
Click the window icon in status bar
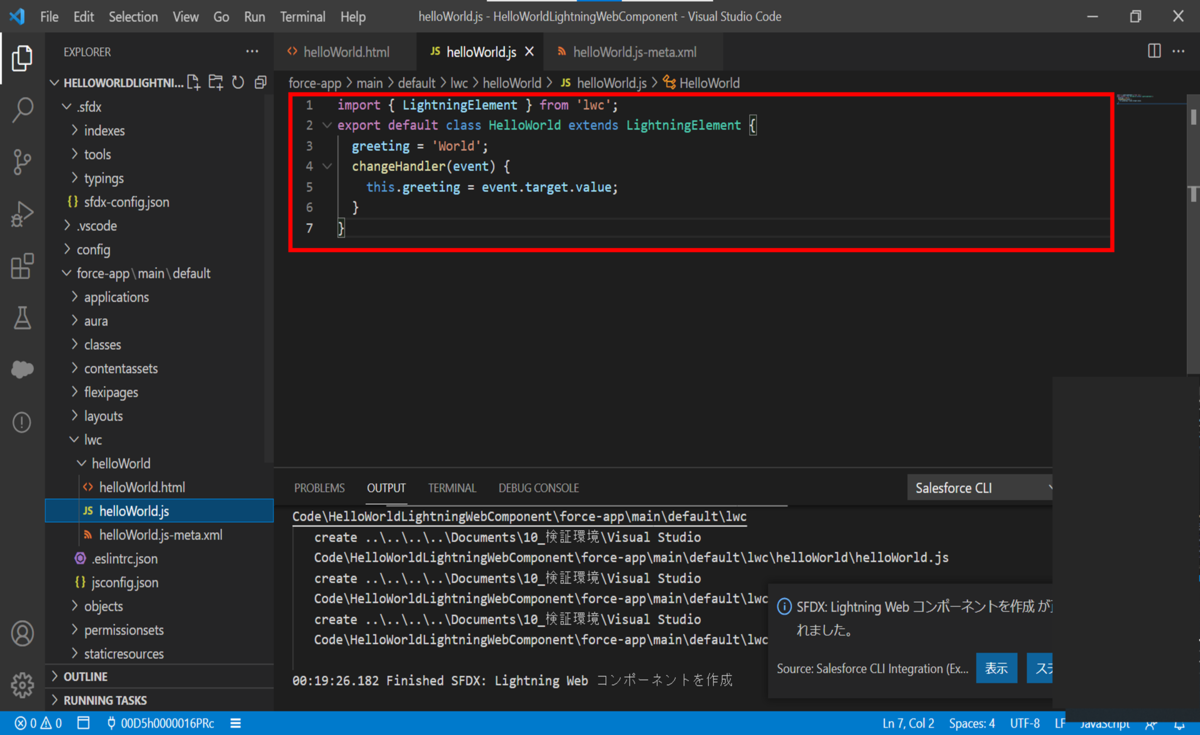pos(84,723)
